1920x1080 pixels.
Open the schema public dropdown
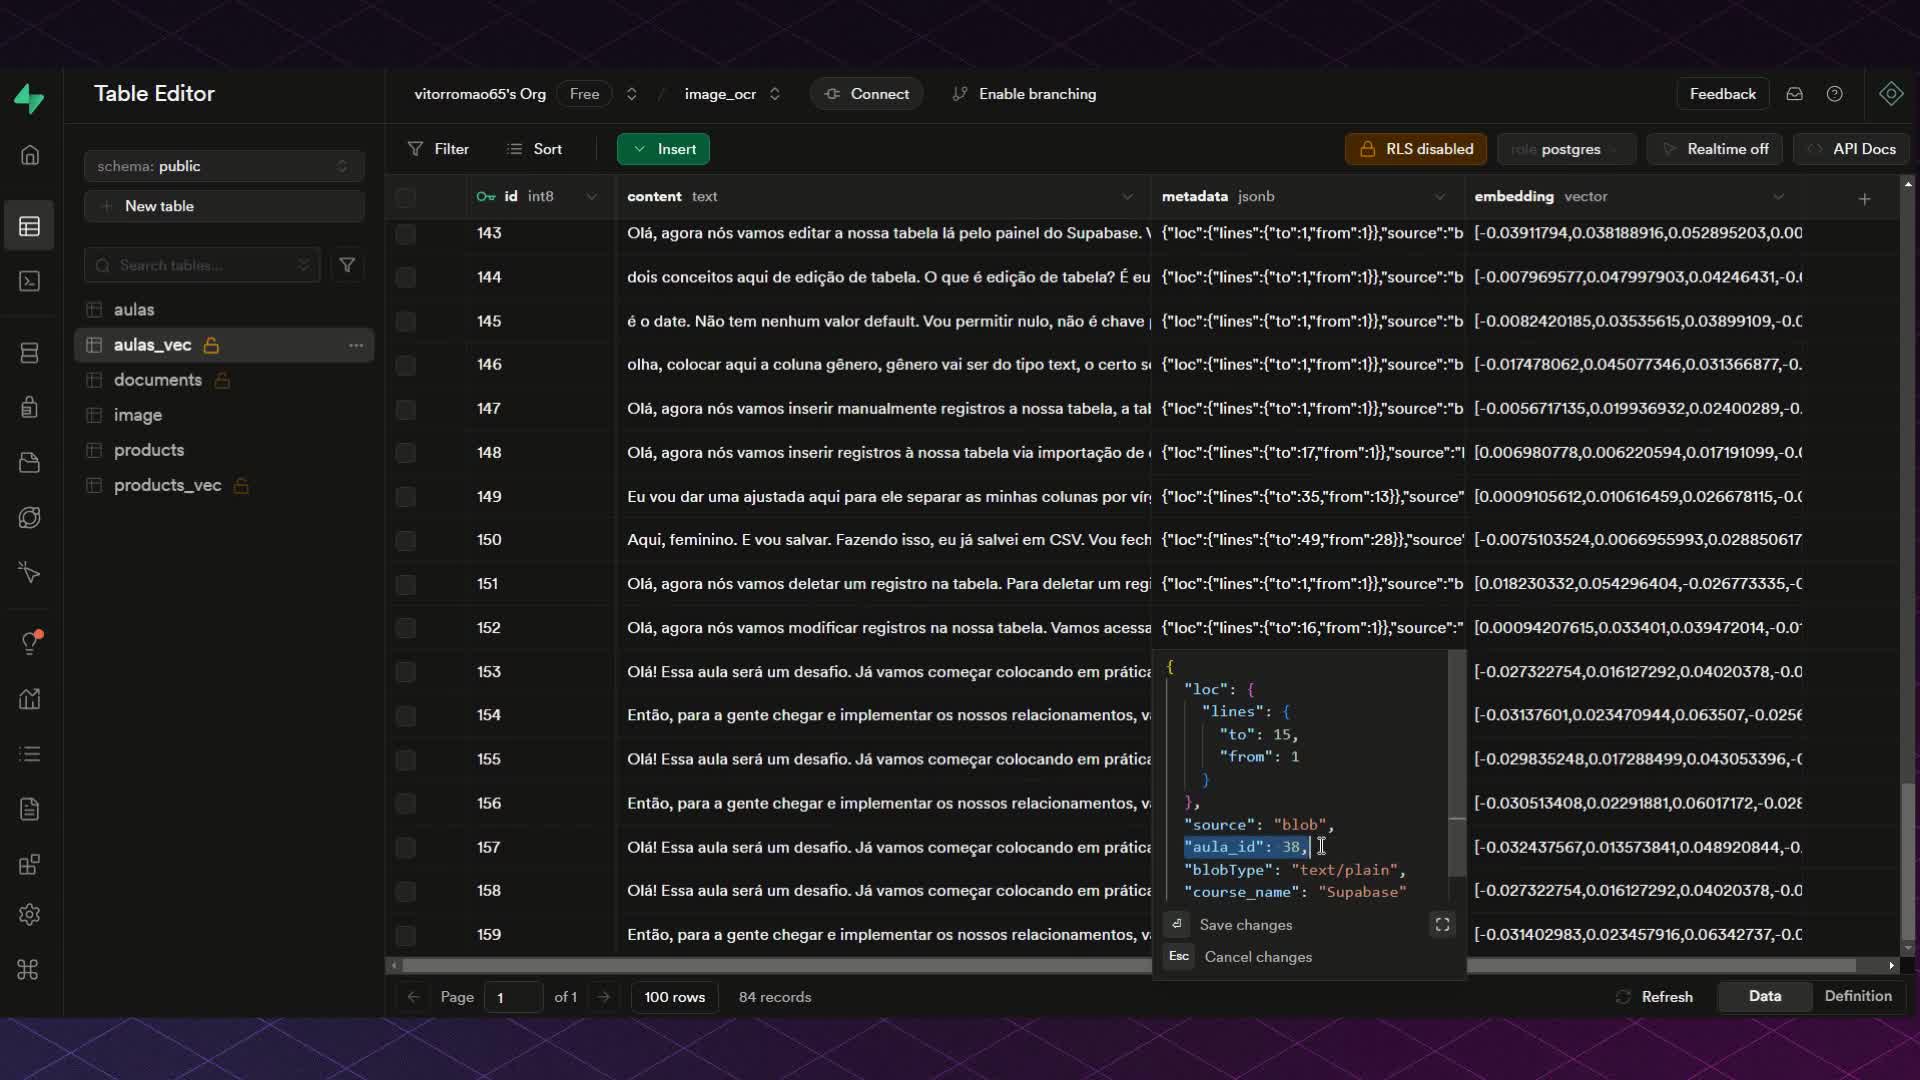pyautogui.click(x=223, y=166)
